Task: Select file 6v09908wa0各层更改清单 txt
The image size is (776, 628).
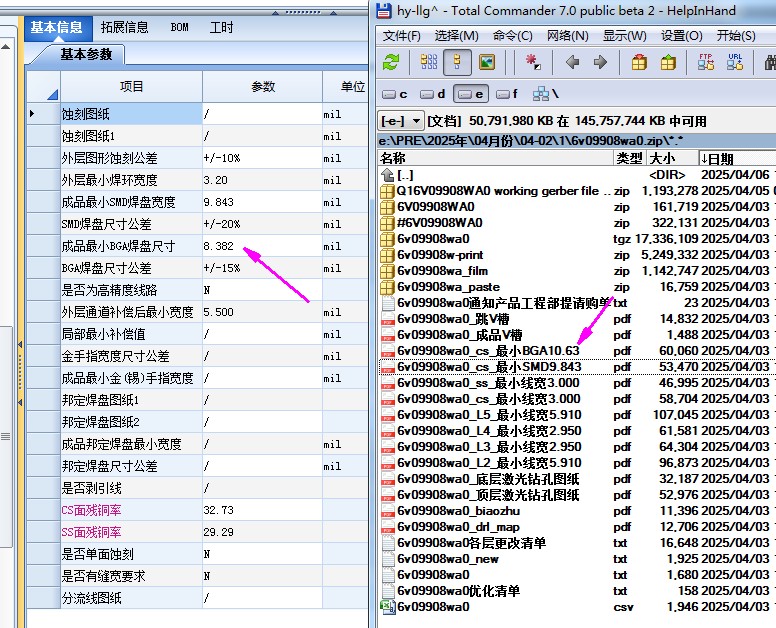Action: click(472, 543)
